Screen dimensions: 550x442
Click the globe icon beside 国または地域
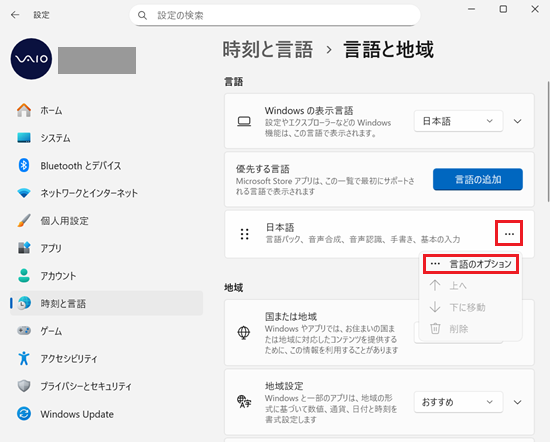point(244,332)
